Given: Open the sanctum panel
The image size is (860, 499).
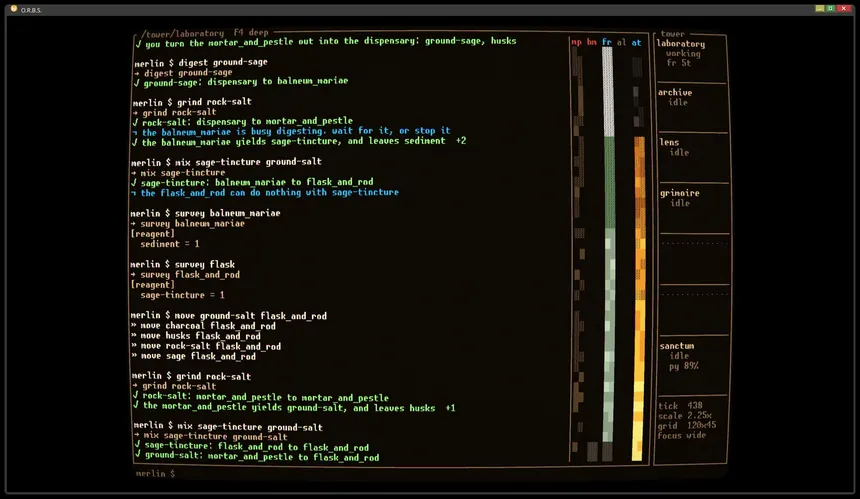Looking at the screenshot, I should click(694, 365).
